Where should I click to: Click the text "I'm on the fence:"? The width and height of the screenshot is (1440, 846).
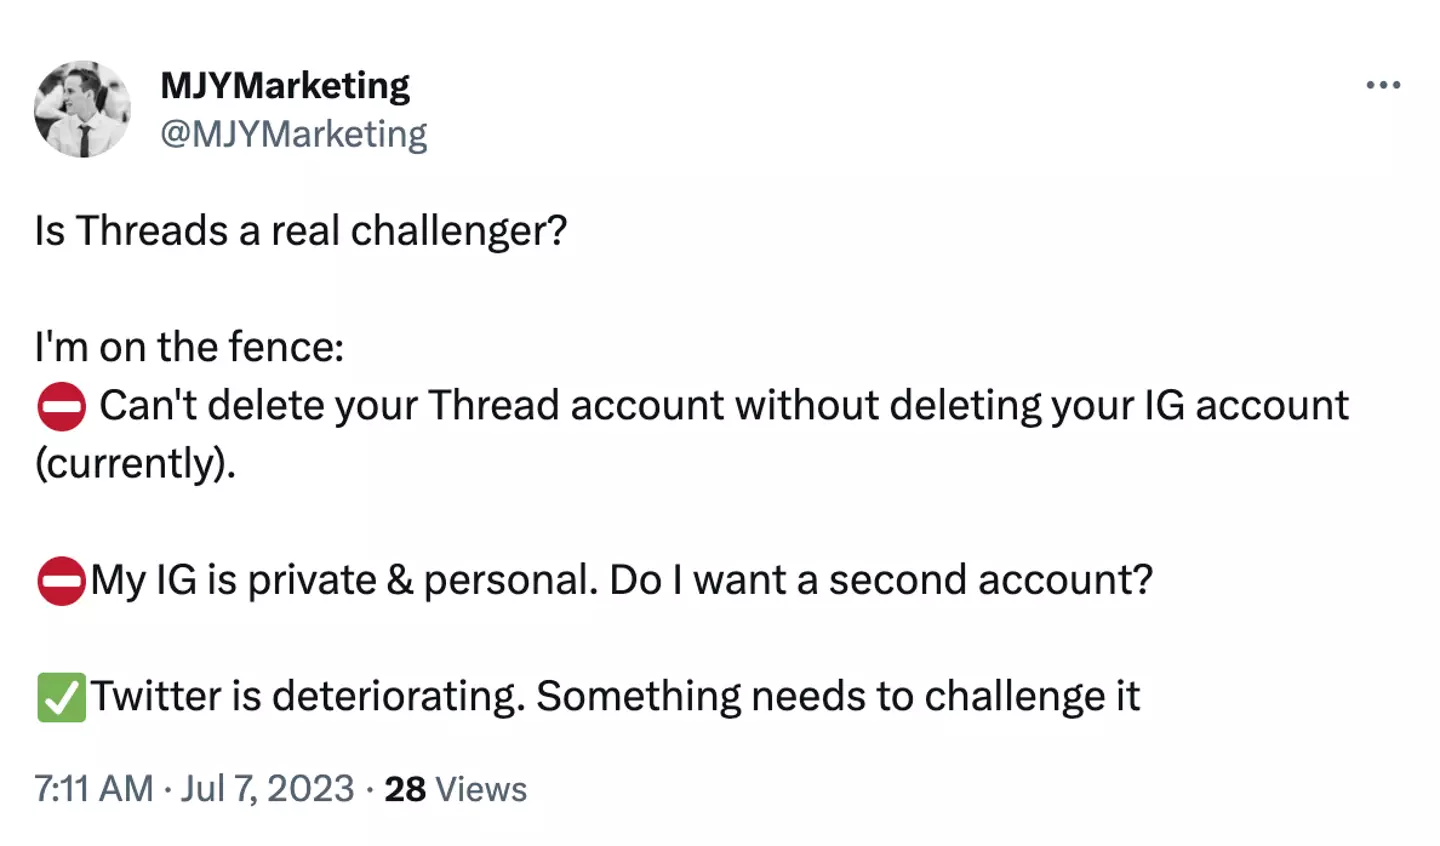tap(189, 347)
